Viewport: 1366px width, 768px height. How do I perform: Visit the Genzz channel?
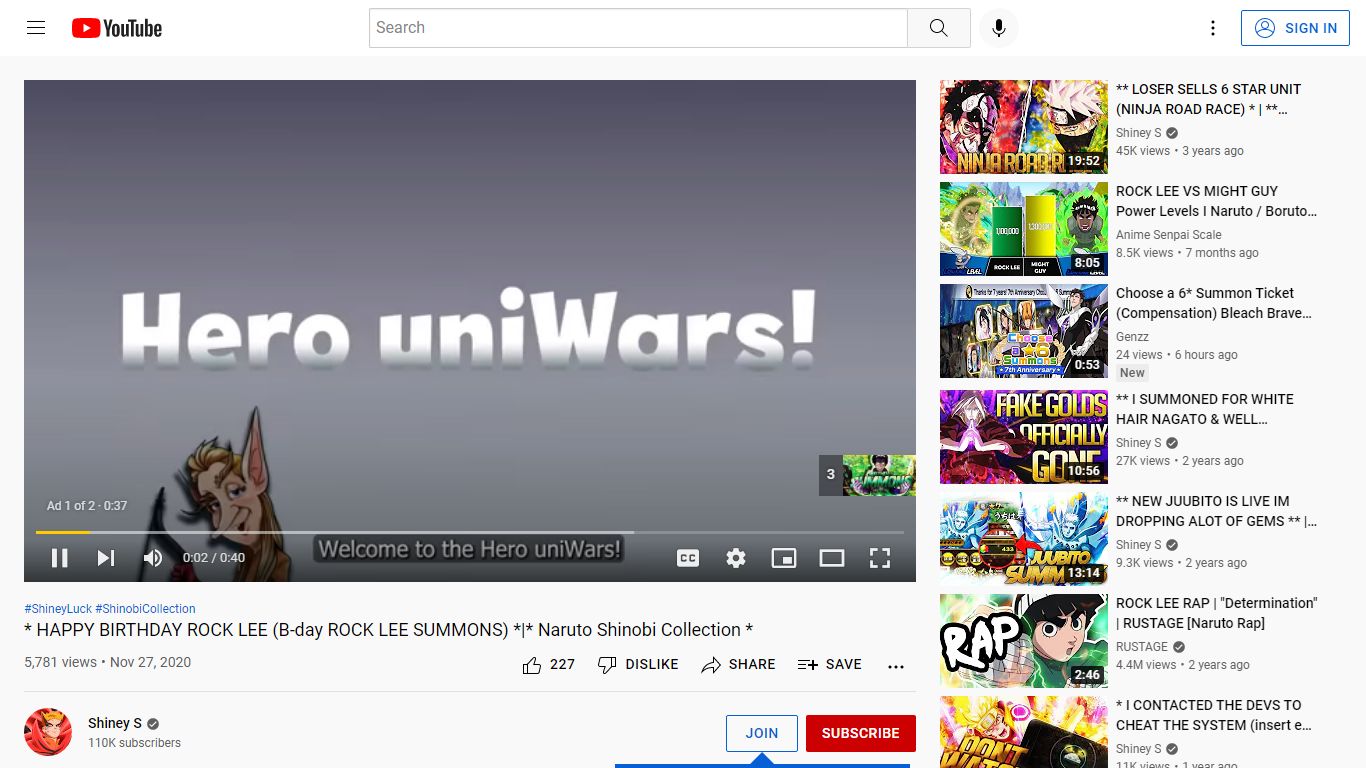point(1133,337)
